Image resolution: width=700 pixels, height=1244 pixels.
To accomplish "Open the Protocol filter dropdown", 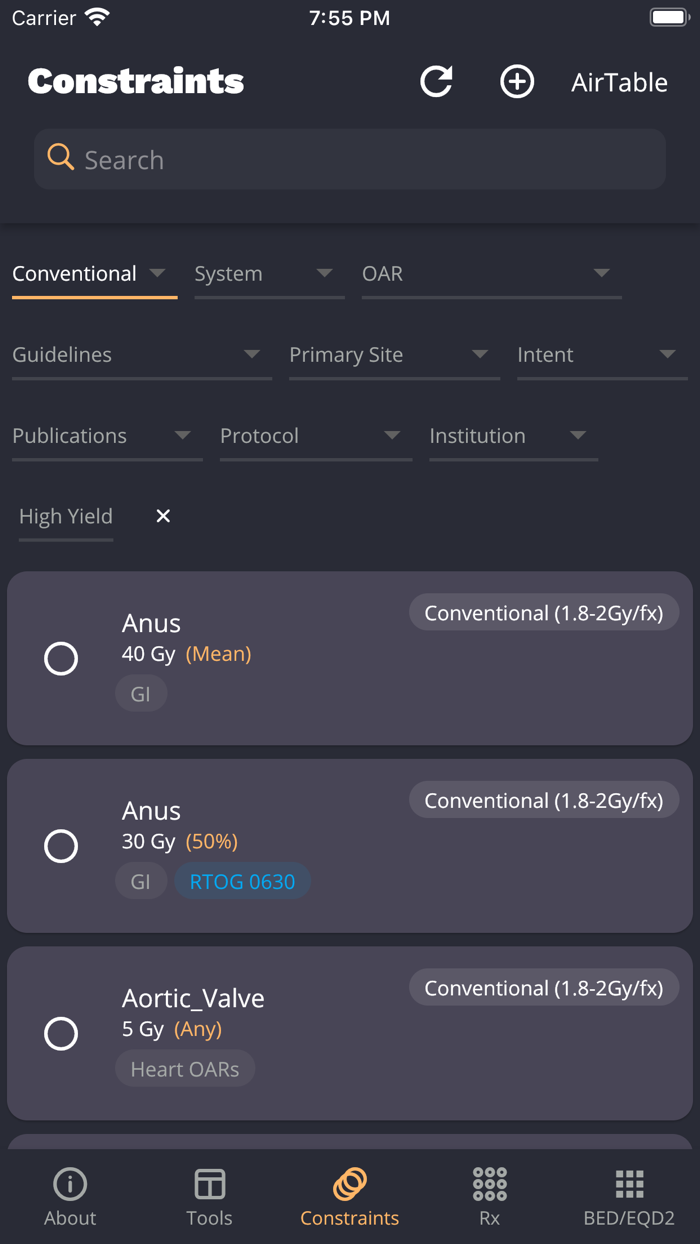I will (315, 436).
